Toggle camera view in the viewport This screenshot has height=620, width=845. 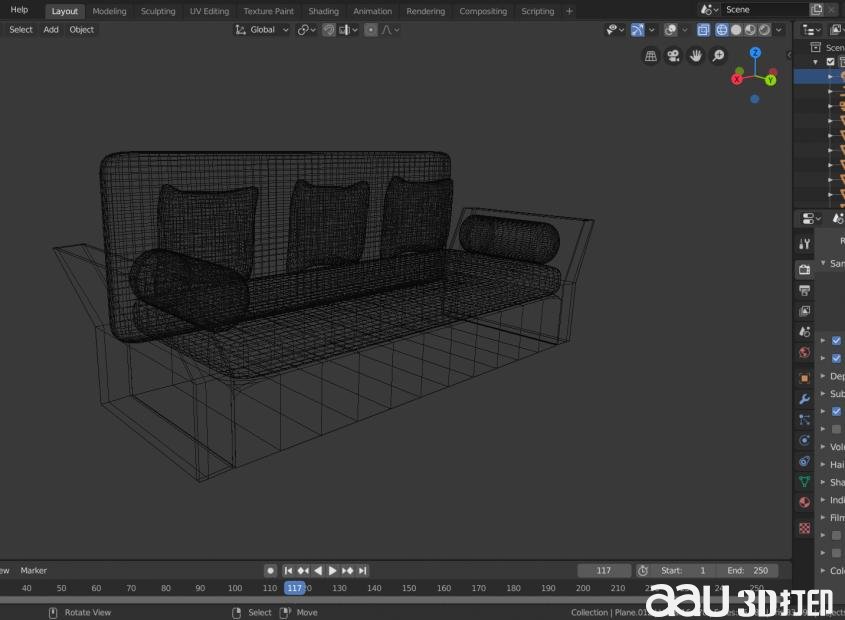point(673,56)
